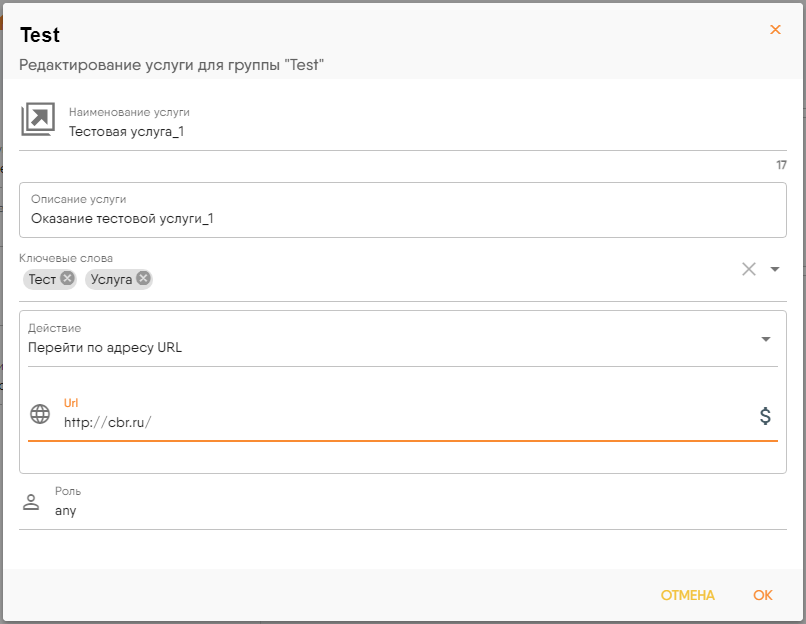
Task: Remove the "Тест" keyword chip
Action: pos(67,279)
